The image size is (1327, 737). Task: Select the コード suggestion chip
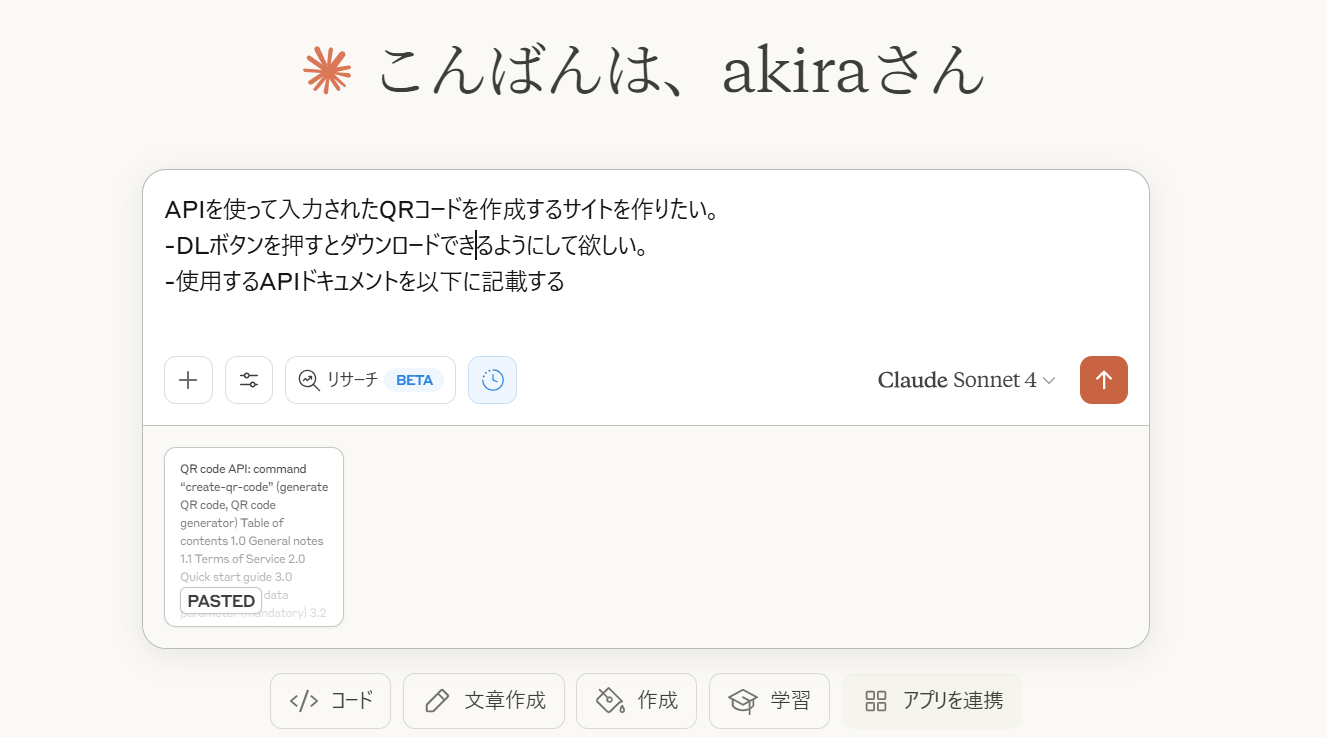click(x=330, y=701)
